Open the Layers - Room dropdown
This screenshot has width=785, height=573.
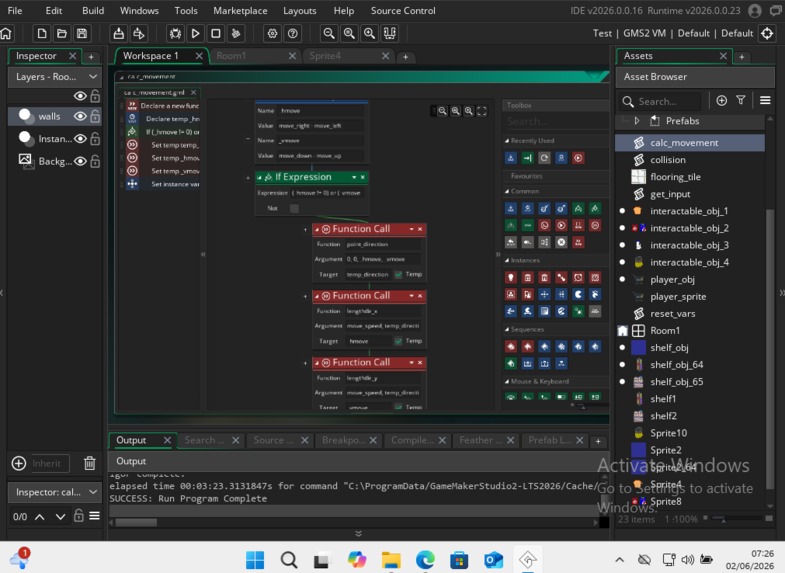pyautogui.click(x=55, y=77)
